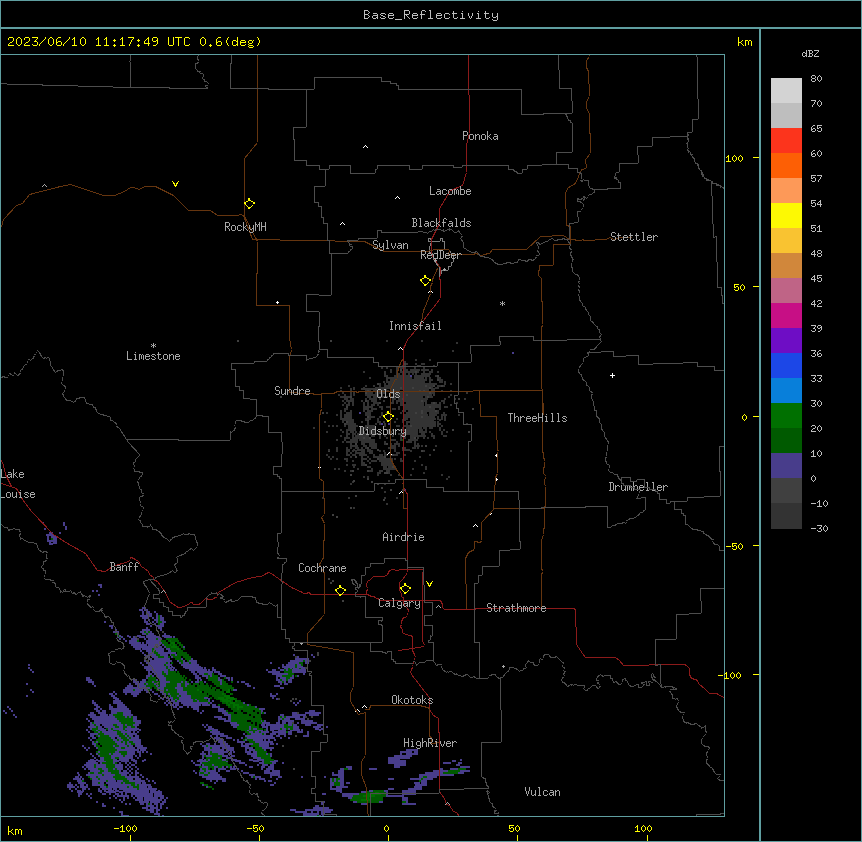Click the Limestone label
Viewport: 862px width, 842px height.
coord(153,356)
